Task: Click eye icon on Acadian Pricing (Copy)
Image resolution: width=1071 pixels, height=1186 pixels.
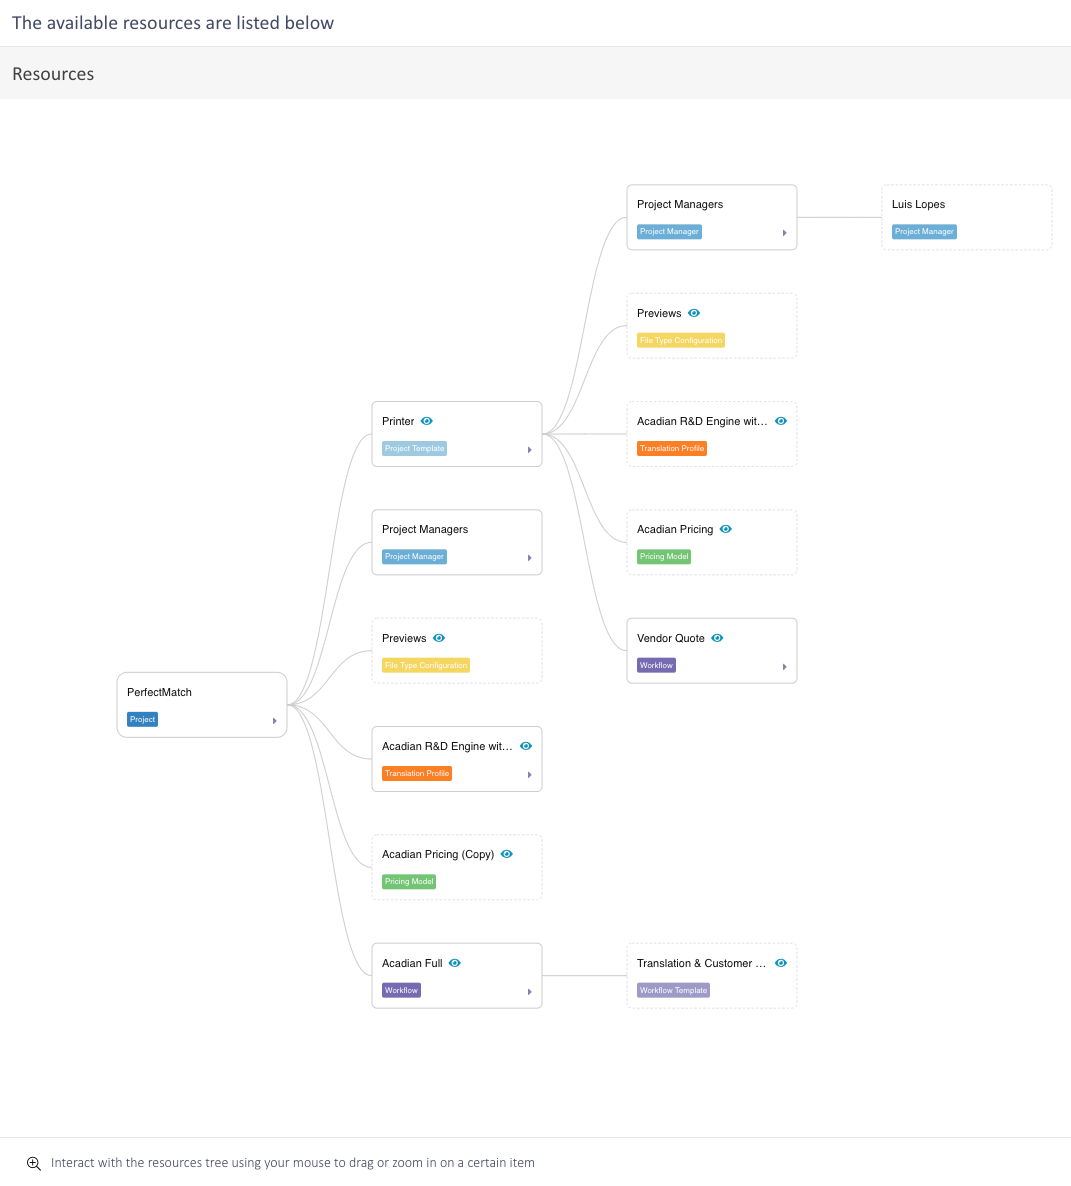Action: click(x=507, y=854)
